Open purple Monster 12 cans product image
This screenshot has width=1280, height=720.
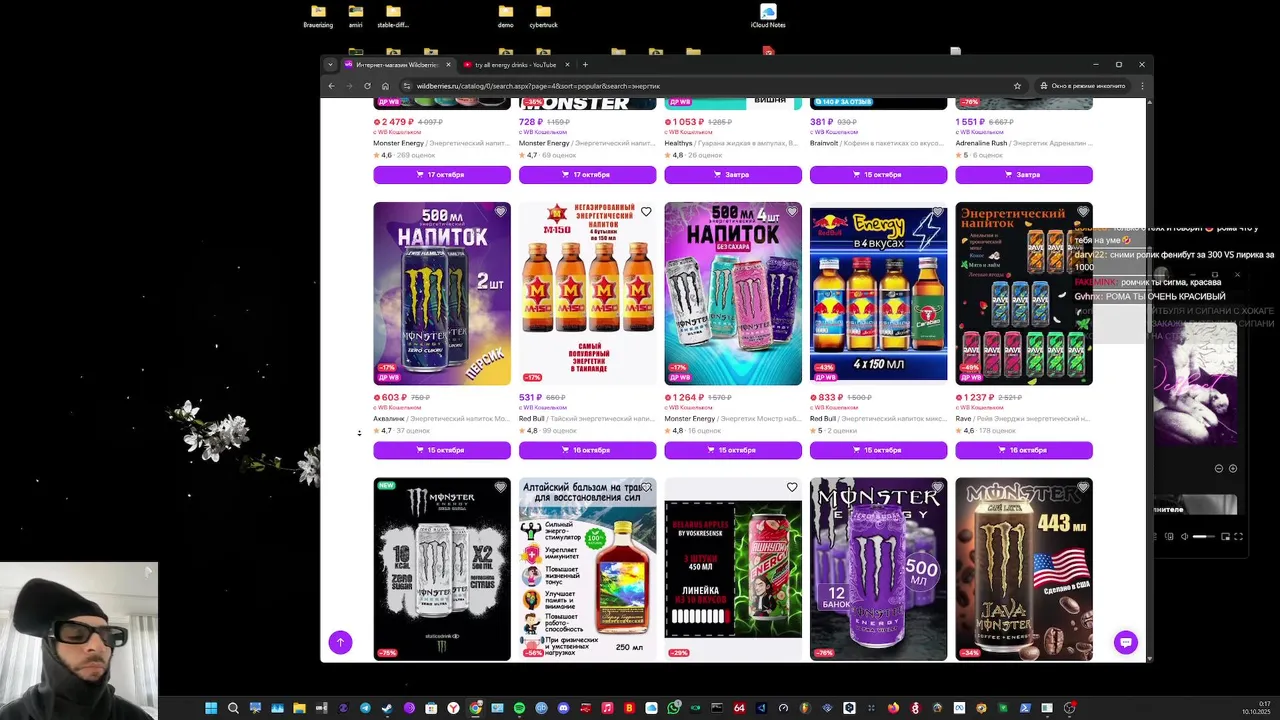pos(879,569)
